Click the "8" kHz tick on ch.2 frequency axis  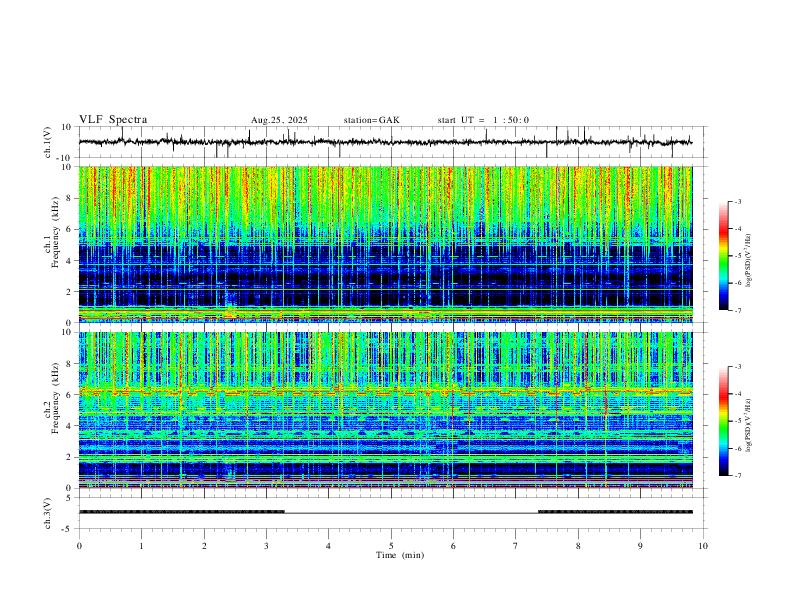(x=70, y=364)
